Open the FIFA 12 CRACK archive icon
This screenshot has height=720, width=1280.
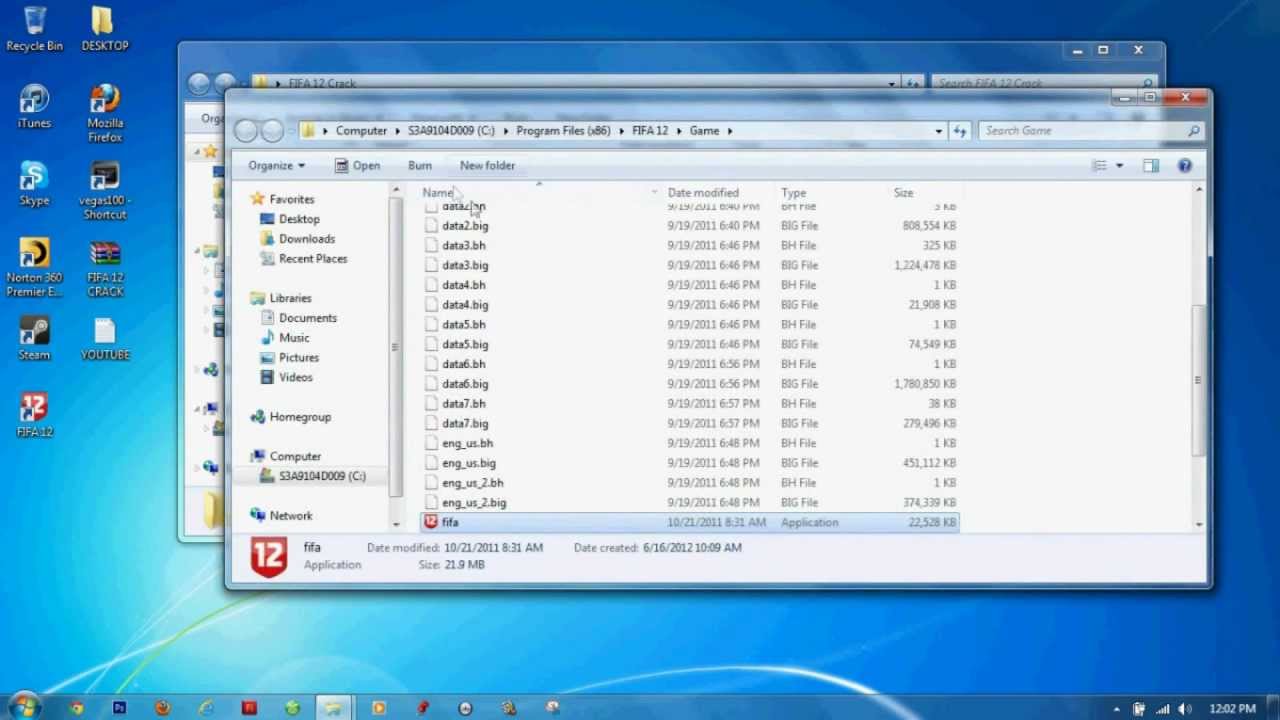pyautogui.click(x=104, y=268)
